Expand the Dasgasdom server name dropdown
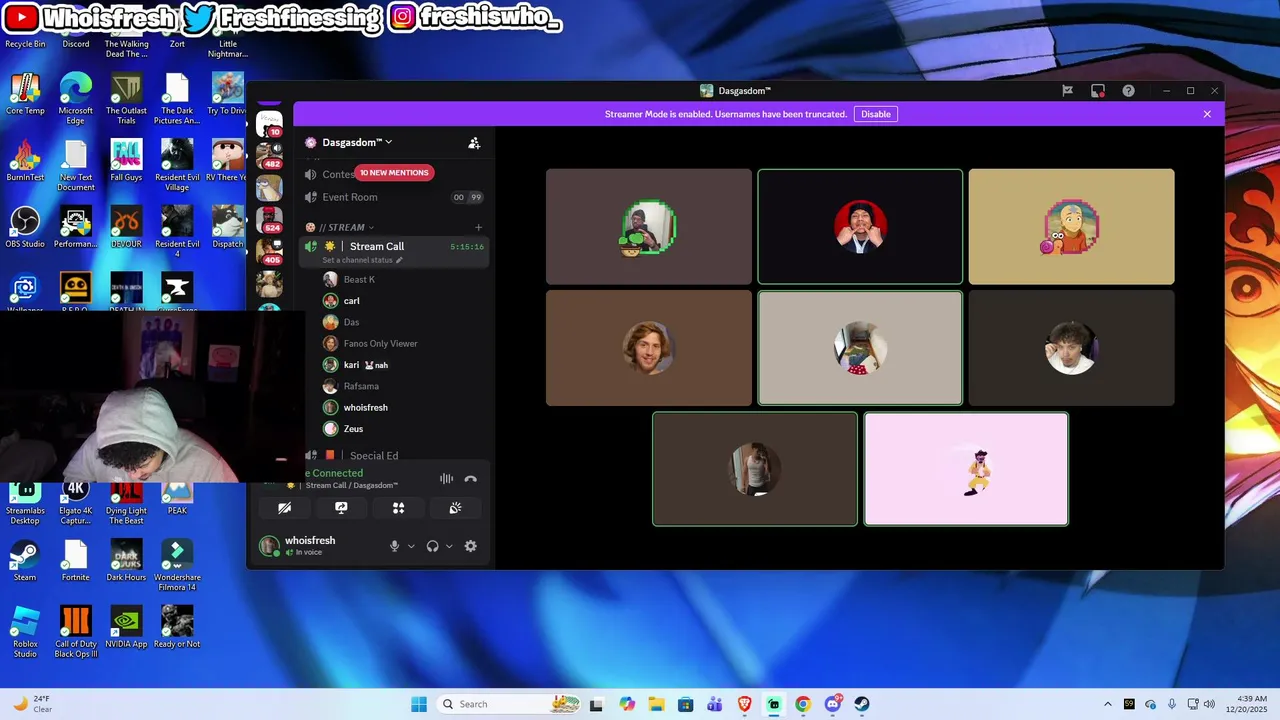The height and width of the screenshot is (720, 1280). (357, 142)
